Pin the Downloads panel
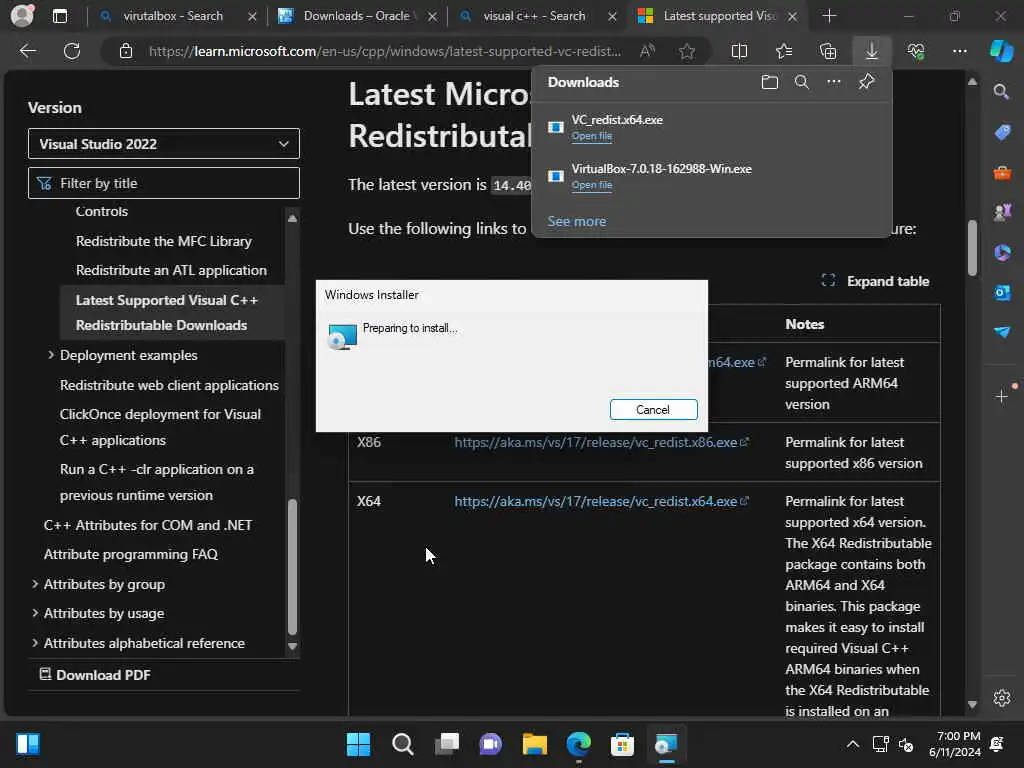The image size is (1024, 768). click(867, 82)
